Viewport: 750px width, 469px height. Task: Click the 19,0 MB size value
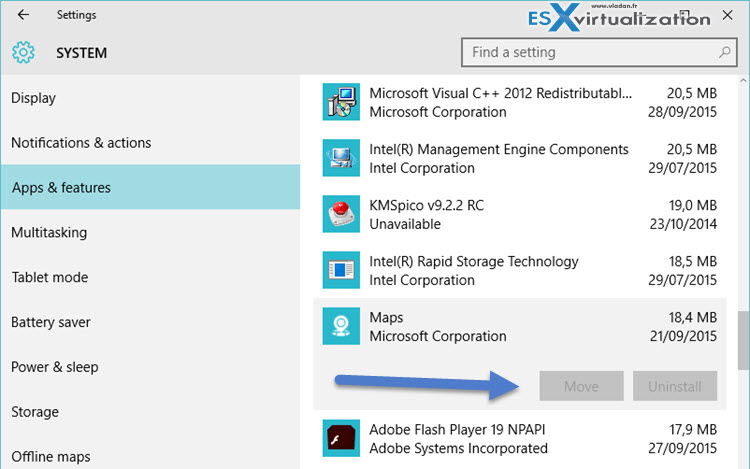point(693,205)
